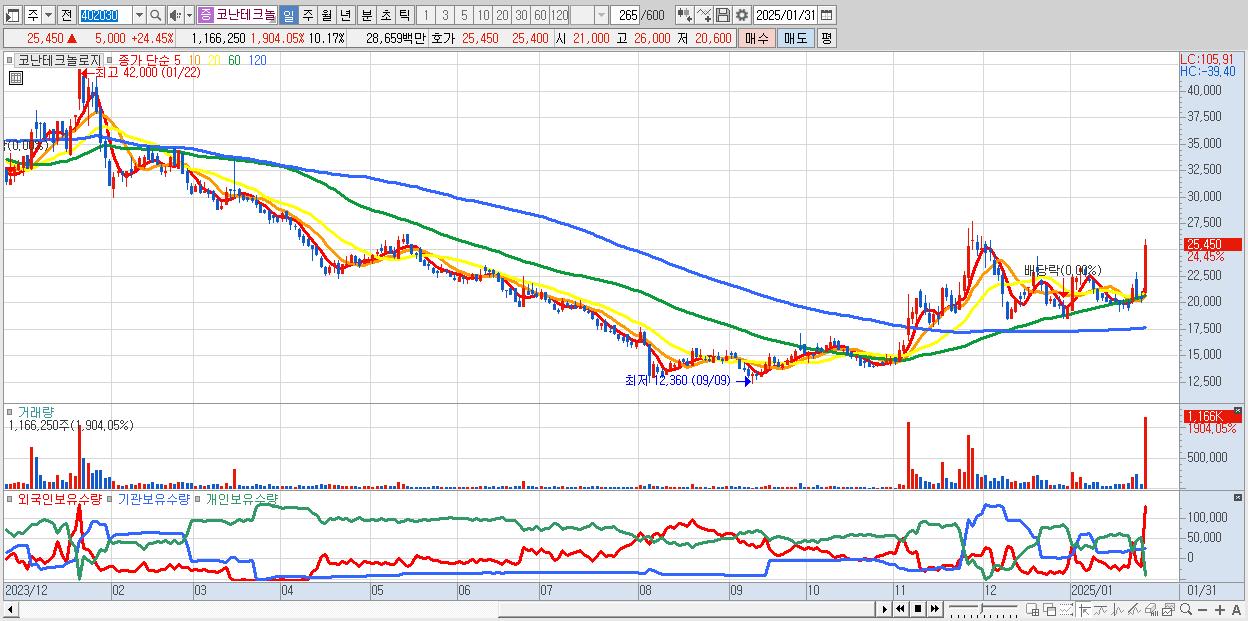Click the 개인보유수량 indicator label
The height and width of the screenshot is (621, 1248).
[241, 498]
